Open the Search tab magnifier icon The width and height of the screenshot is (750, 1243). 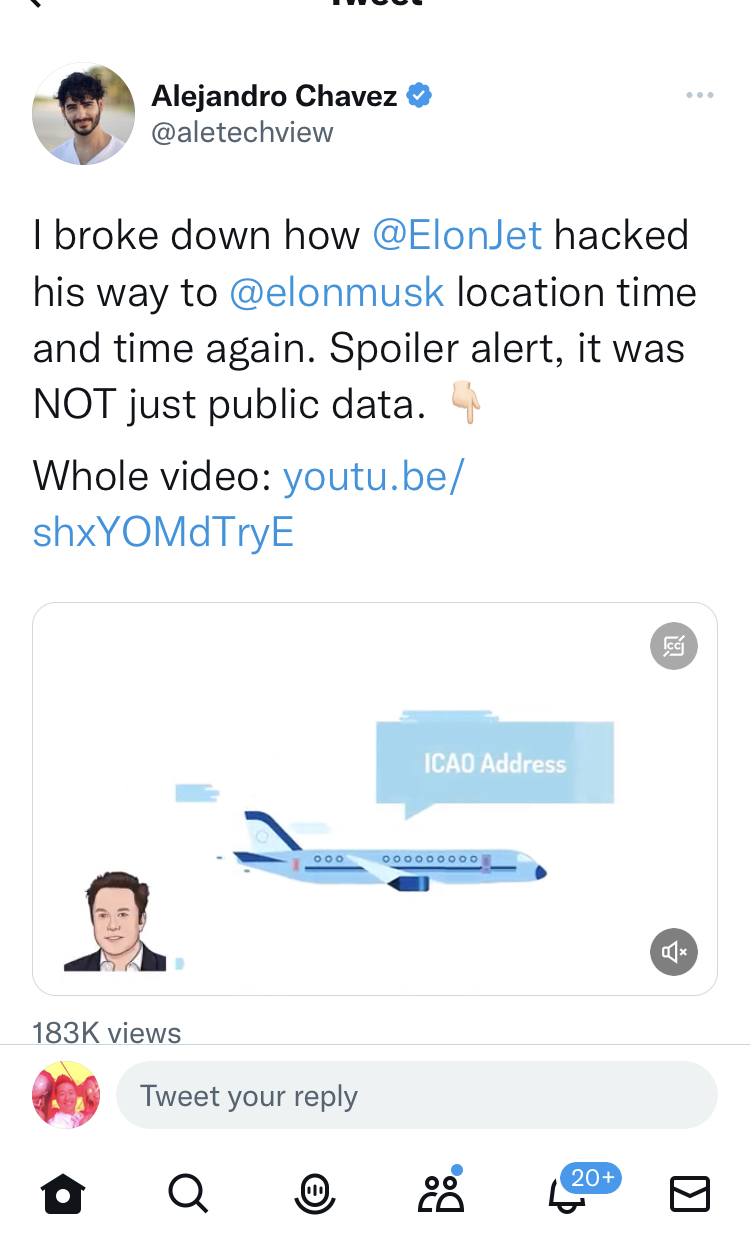coord(188,1193)
